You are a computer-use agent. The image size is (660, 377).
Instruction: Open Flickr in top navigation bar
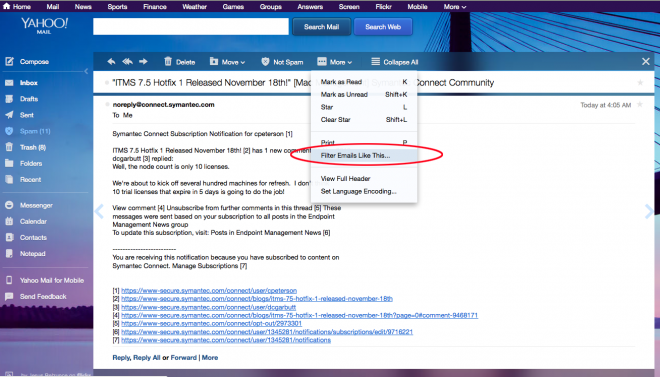383,7
